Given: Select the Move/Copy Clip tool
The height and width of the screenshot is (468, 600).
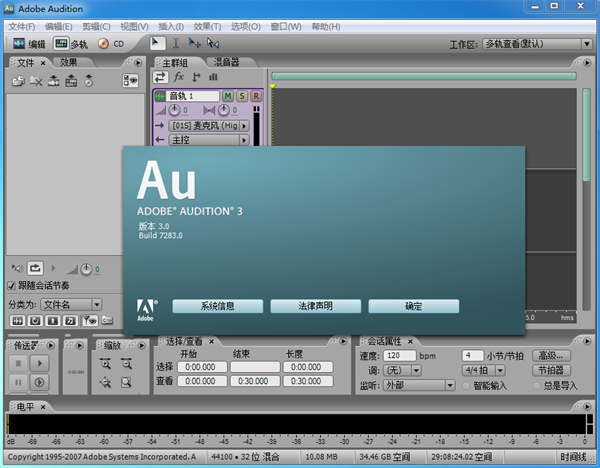Looking at the screenshot, I should point(194,43).
